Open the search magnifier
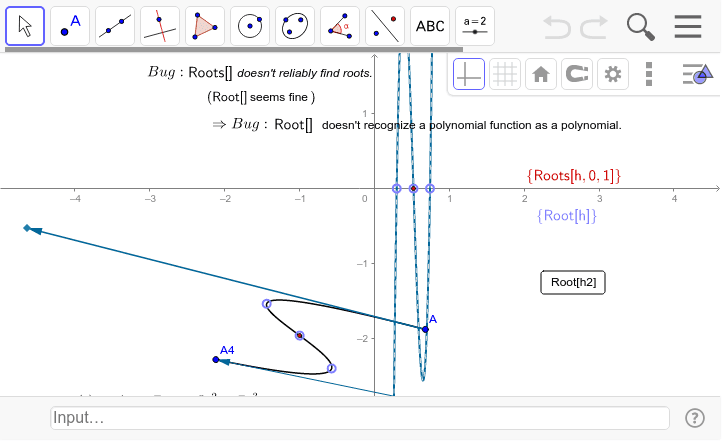 coord(640,27)
